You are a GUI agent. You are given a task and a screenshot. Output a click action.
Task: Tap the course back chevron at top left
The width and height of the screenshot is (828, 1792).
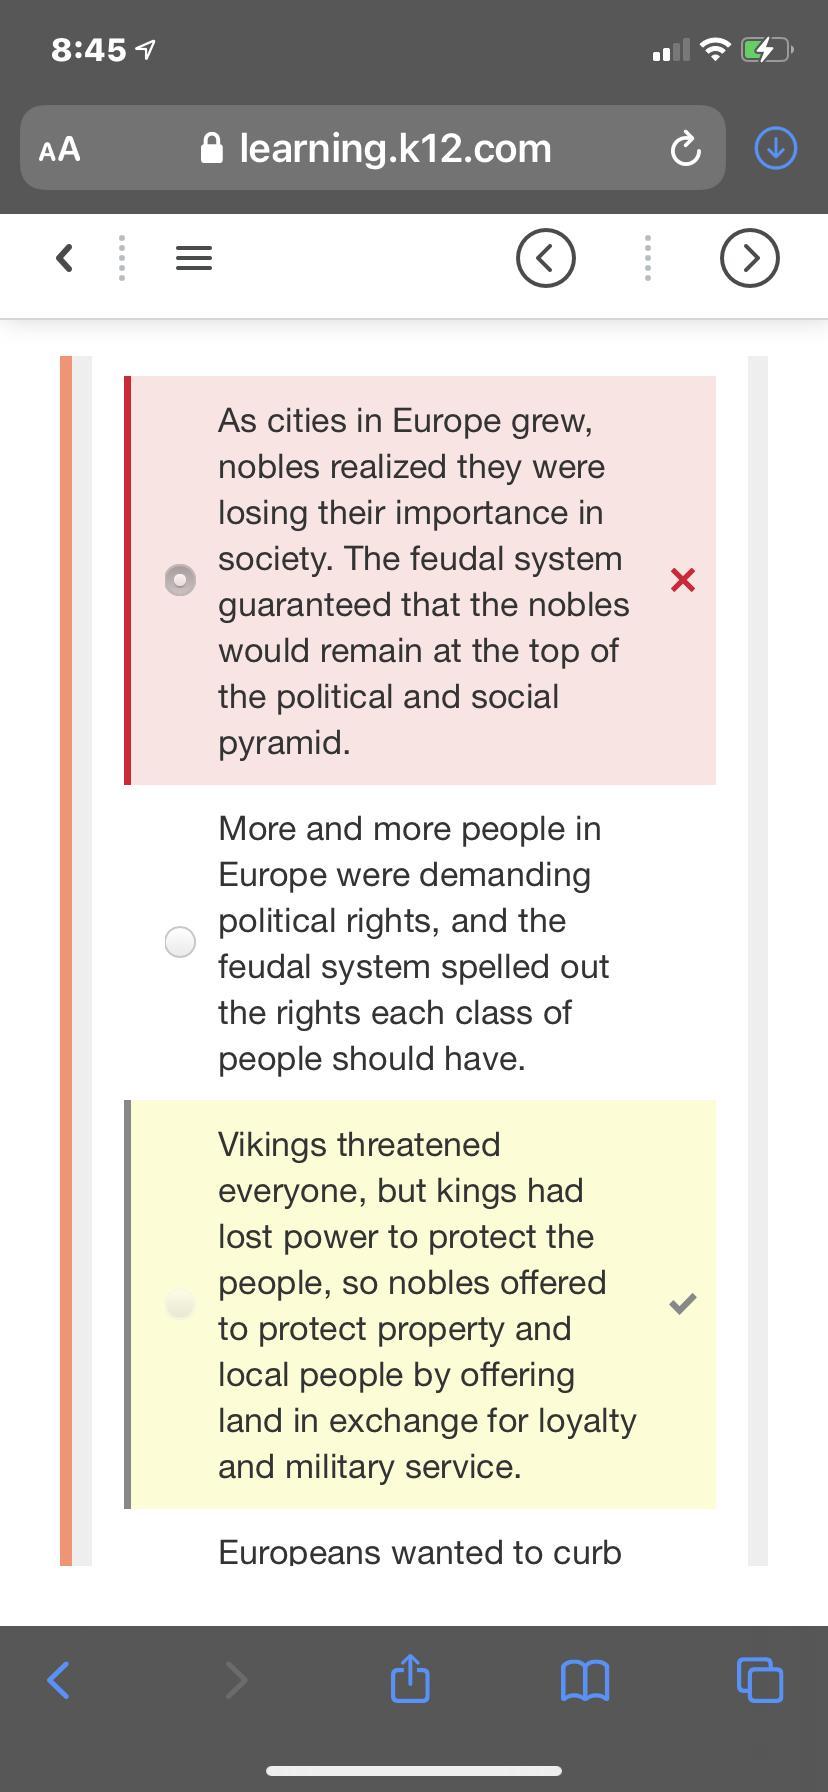coord(64,258)
